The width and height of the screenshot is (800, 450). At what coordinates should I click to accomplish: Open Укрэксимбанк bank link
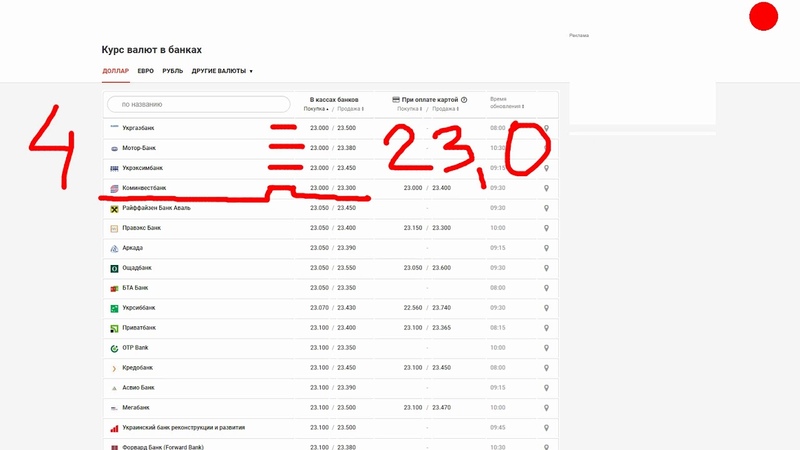(x=142, y=168)
